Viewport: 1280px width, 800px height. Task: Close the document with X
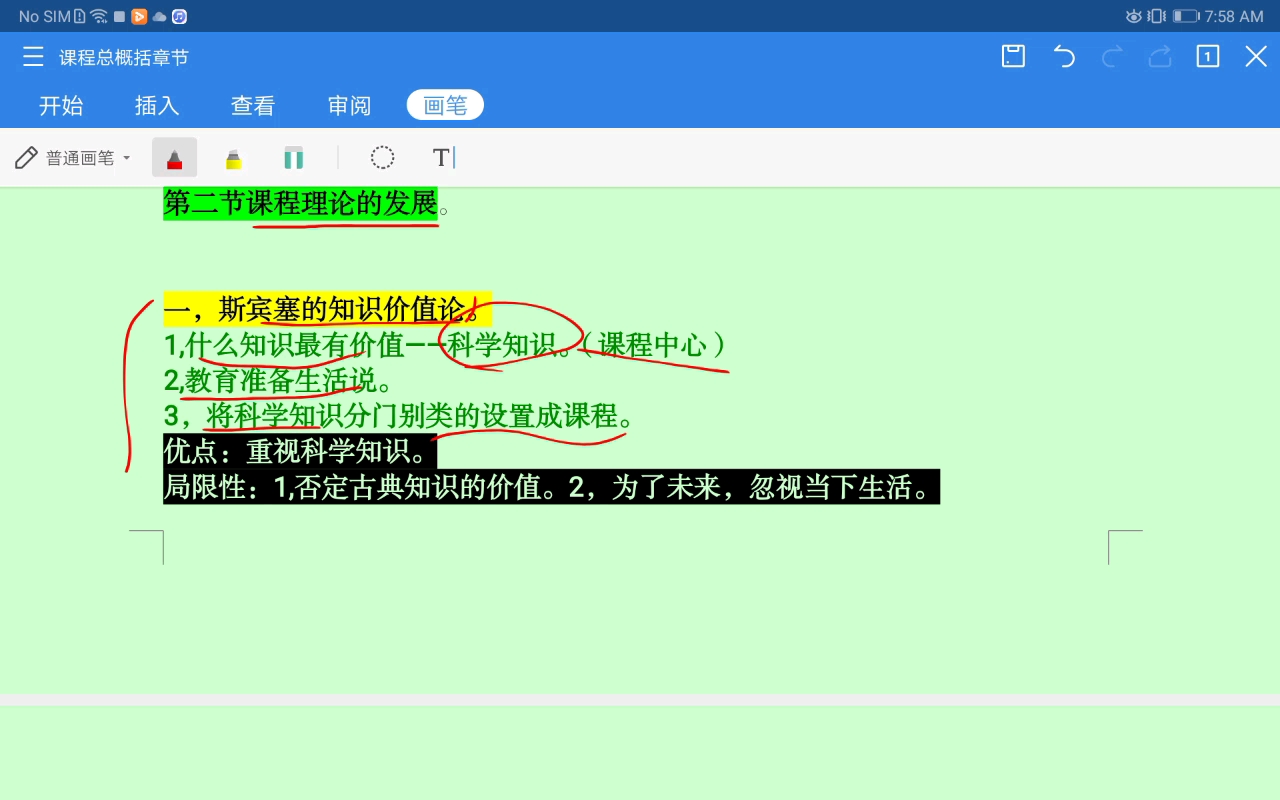(1256, 57)
